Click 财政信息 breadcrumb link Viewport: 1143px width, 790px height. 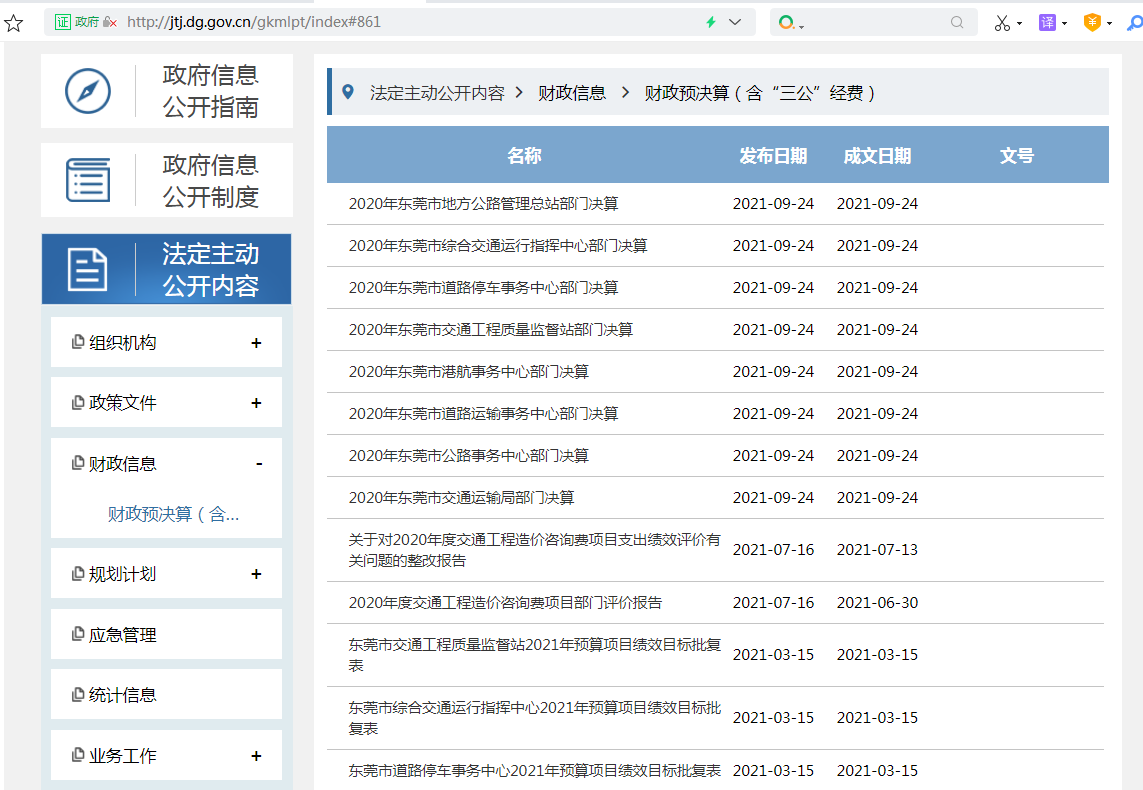(572, 93)
